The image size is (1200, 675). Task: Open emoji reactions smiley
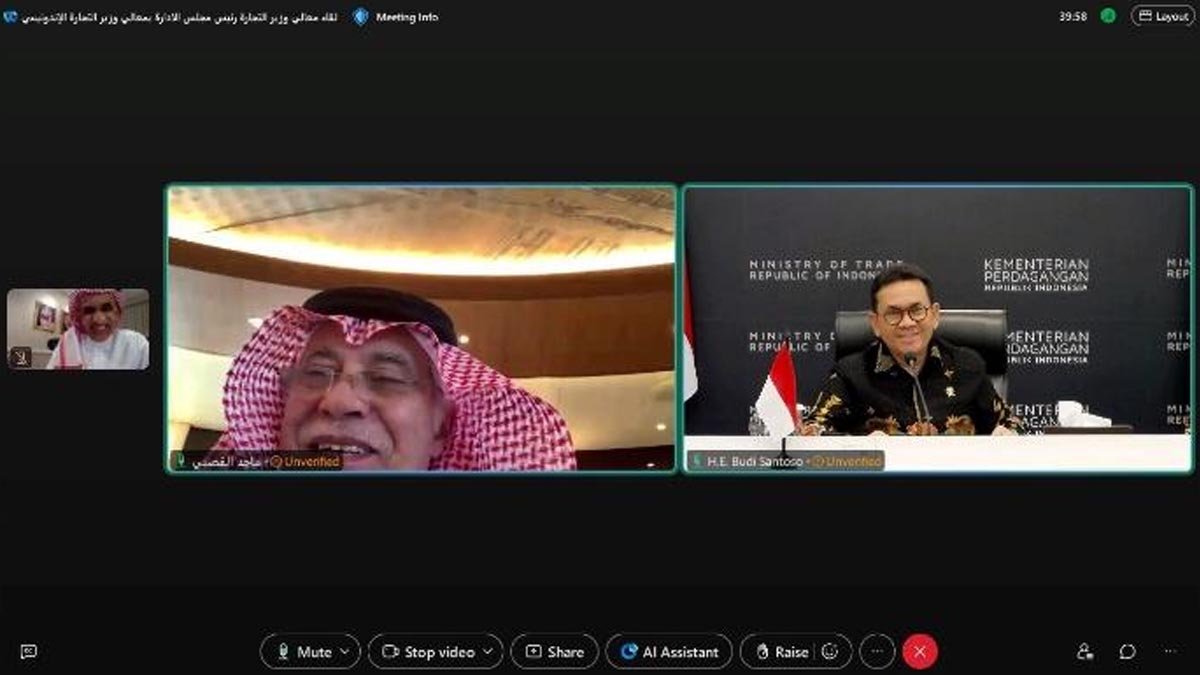830,652
